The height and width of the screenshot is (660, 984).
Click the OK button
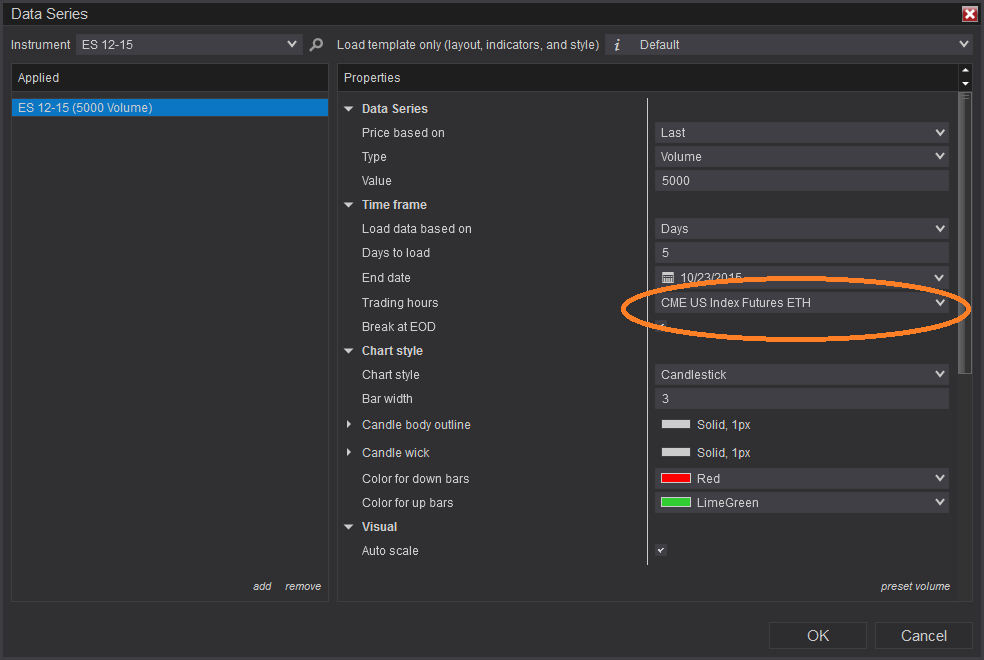click(817, 635)
